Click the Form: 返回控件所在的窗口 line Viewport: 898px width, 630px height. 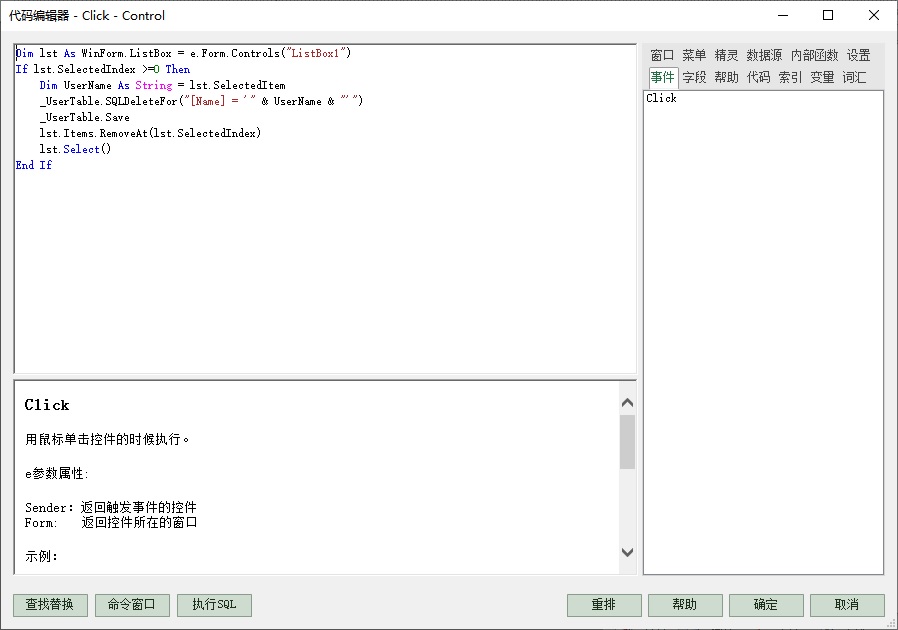point(111,522)
